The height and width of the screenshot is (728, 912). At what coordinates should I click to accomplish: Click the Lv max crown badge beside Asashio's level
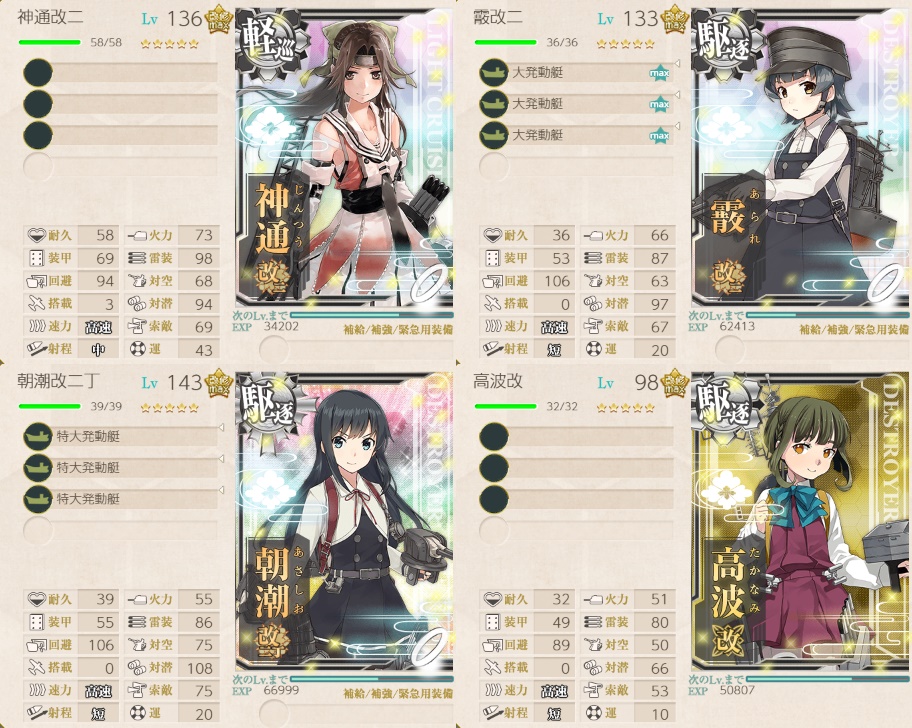[218, 382]
